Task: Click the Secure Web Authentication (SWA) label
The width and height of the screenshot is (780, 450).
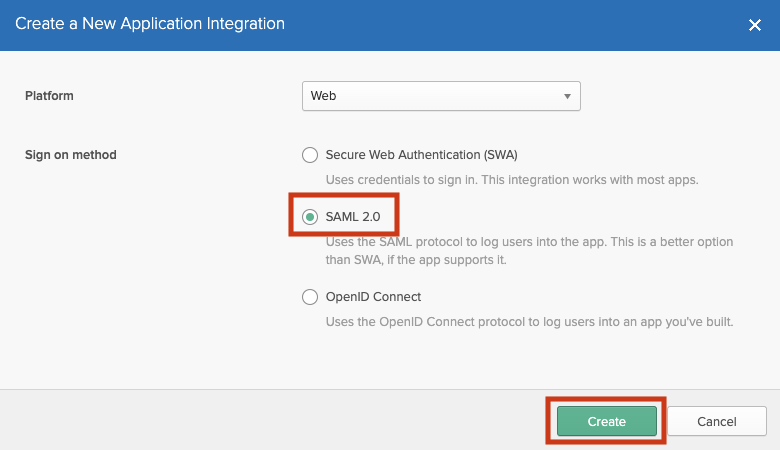Action: coord(421,155)
